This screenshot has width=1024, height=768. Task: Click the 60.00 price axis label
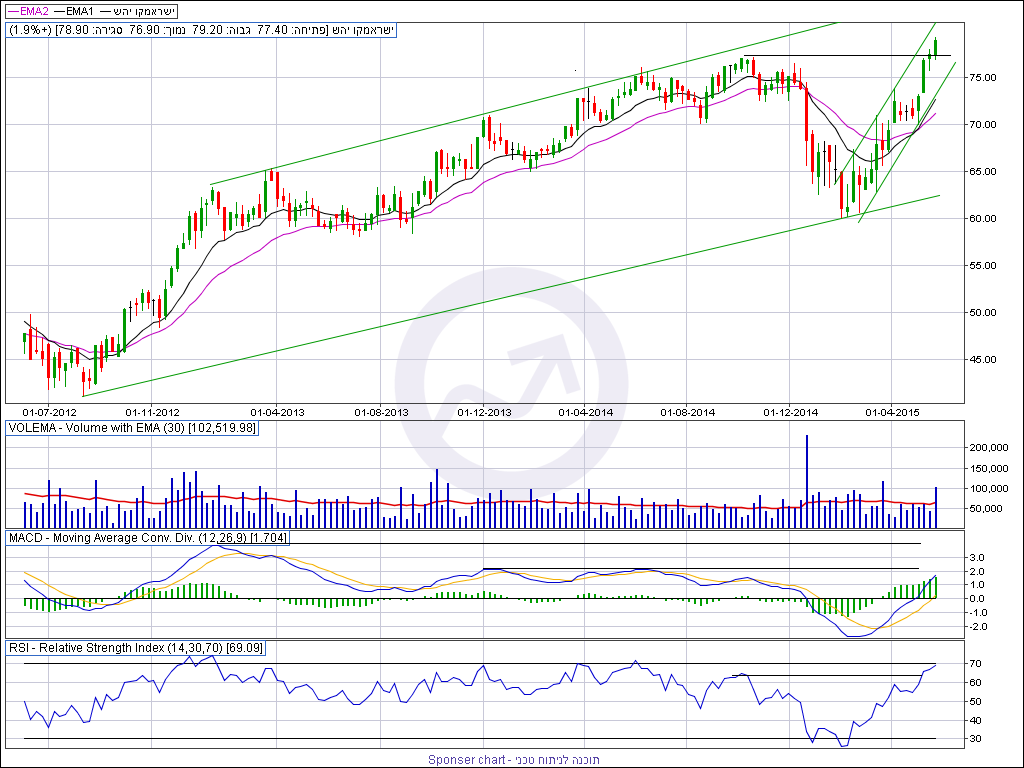coord(982,219)
